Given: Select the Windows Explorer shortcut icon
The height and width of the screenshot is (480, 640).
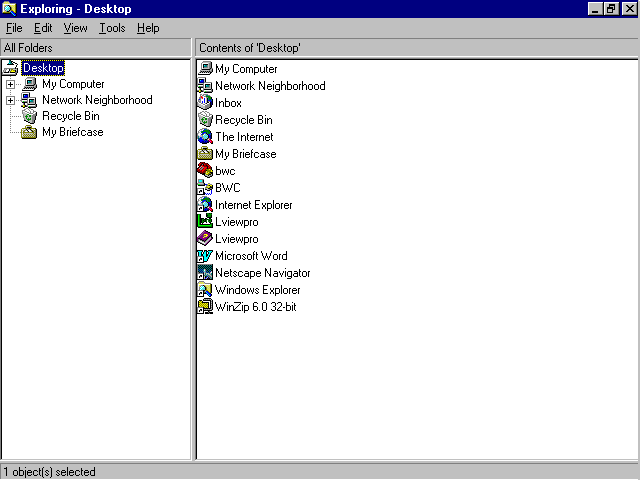Looking at the screenshot, I should click(206, 290).
